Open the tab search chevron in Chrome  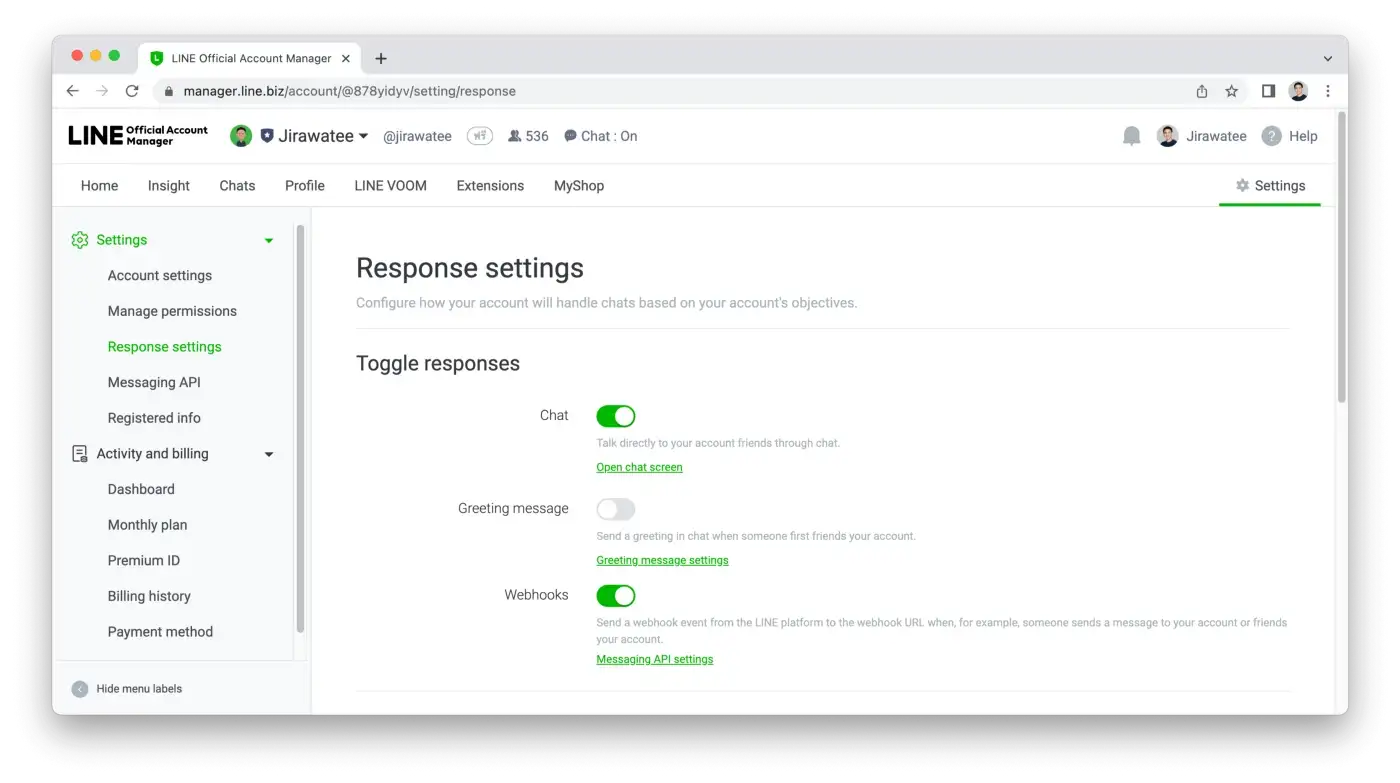(1328, 59)
